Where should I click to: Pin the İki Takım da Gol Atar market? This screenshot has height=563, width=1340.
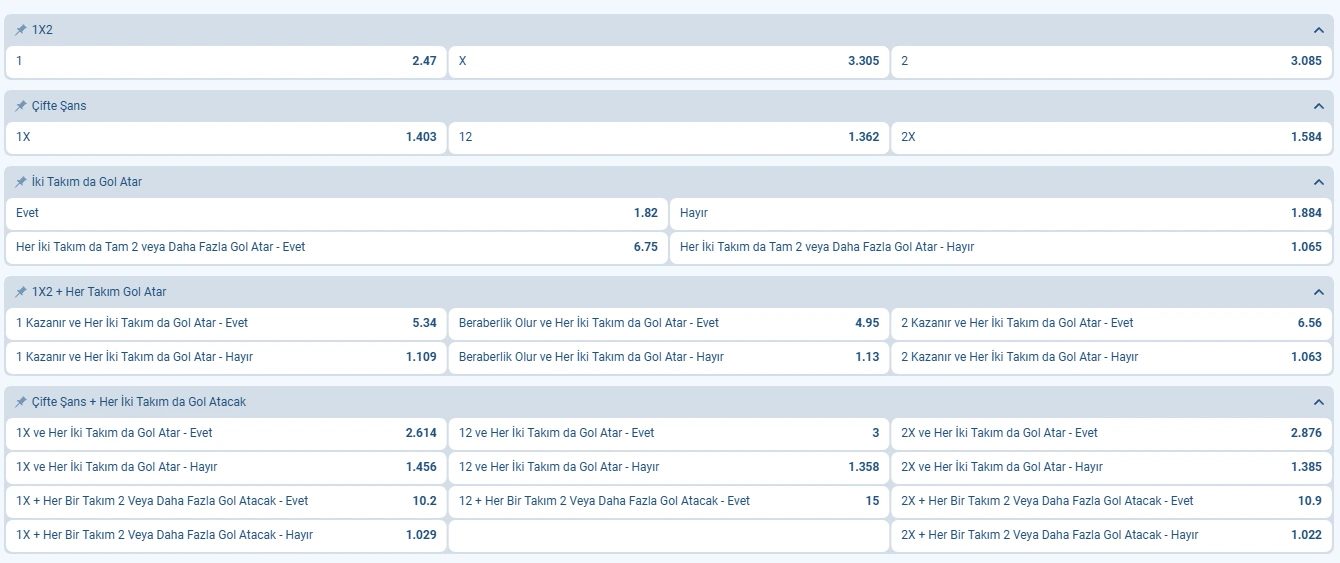tap(20, 182)
